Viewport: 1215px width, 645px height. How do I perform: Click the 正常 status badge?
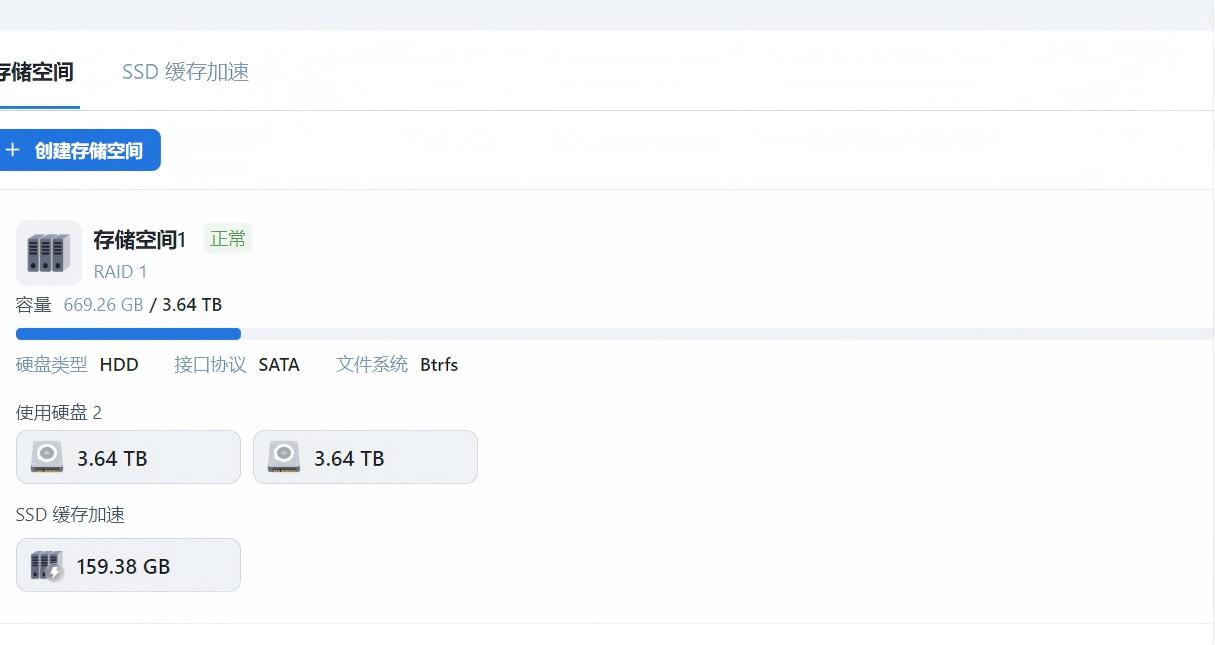point(228,239)
